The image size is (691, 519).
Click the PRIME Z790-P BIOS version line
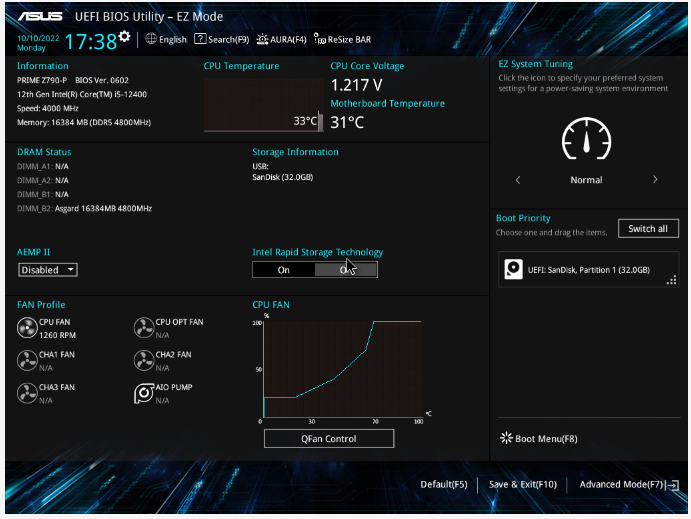(73, 80)
